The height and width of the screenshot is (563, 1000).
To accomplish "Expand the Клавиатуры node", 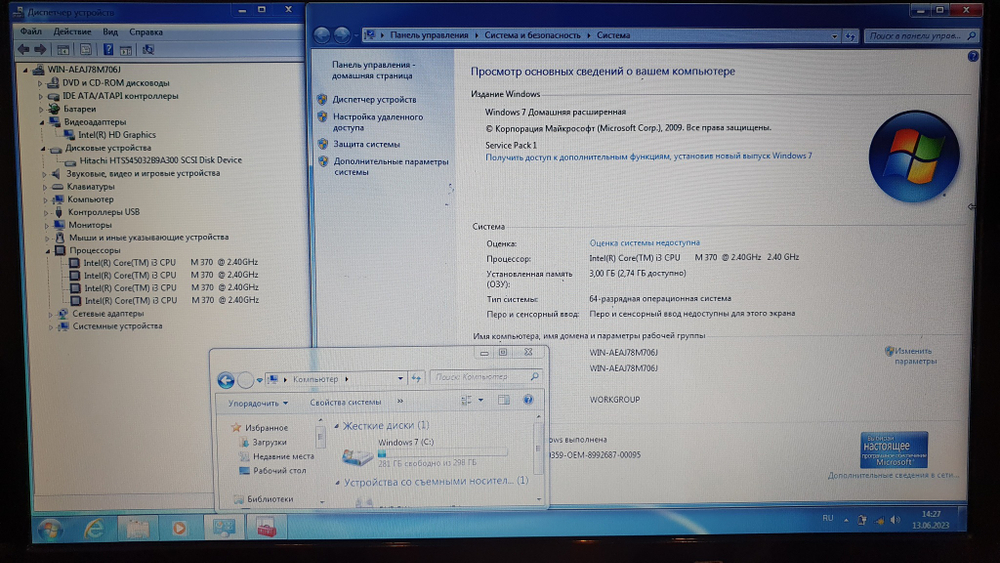I will click(45, 187).
